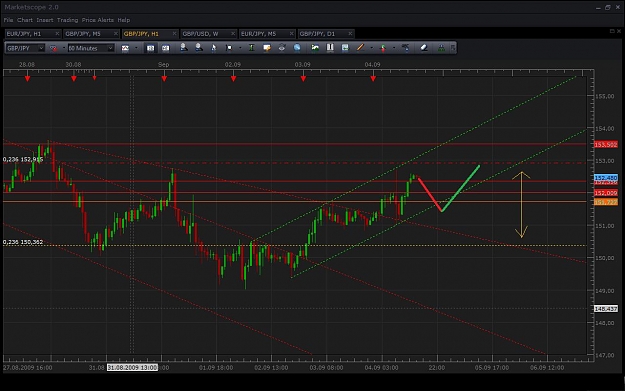Click the hammer tools icon
The height and width of the screenshot is (391, 625).
coord(405,48)
